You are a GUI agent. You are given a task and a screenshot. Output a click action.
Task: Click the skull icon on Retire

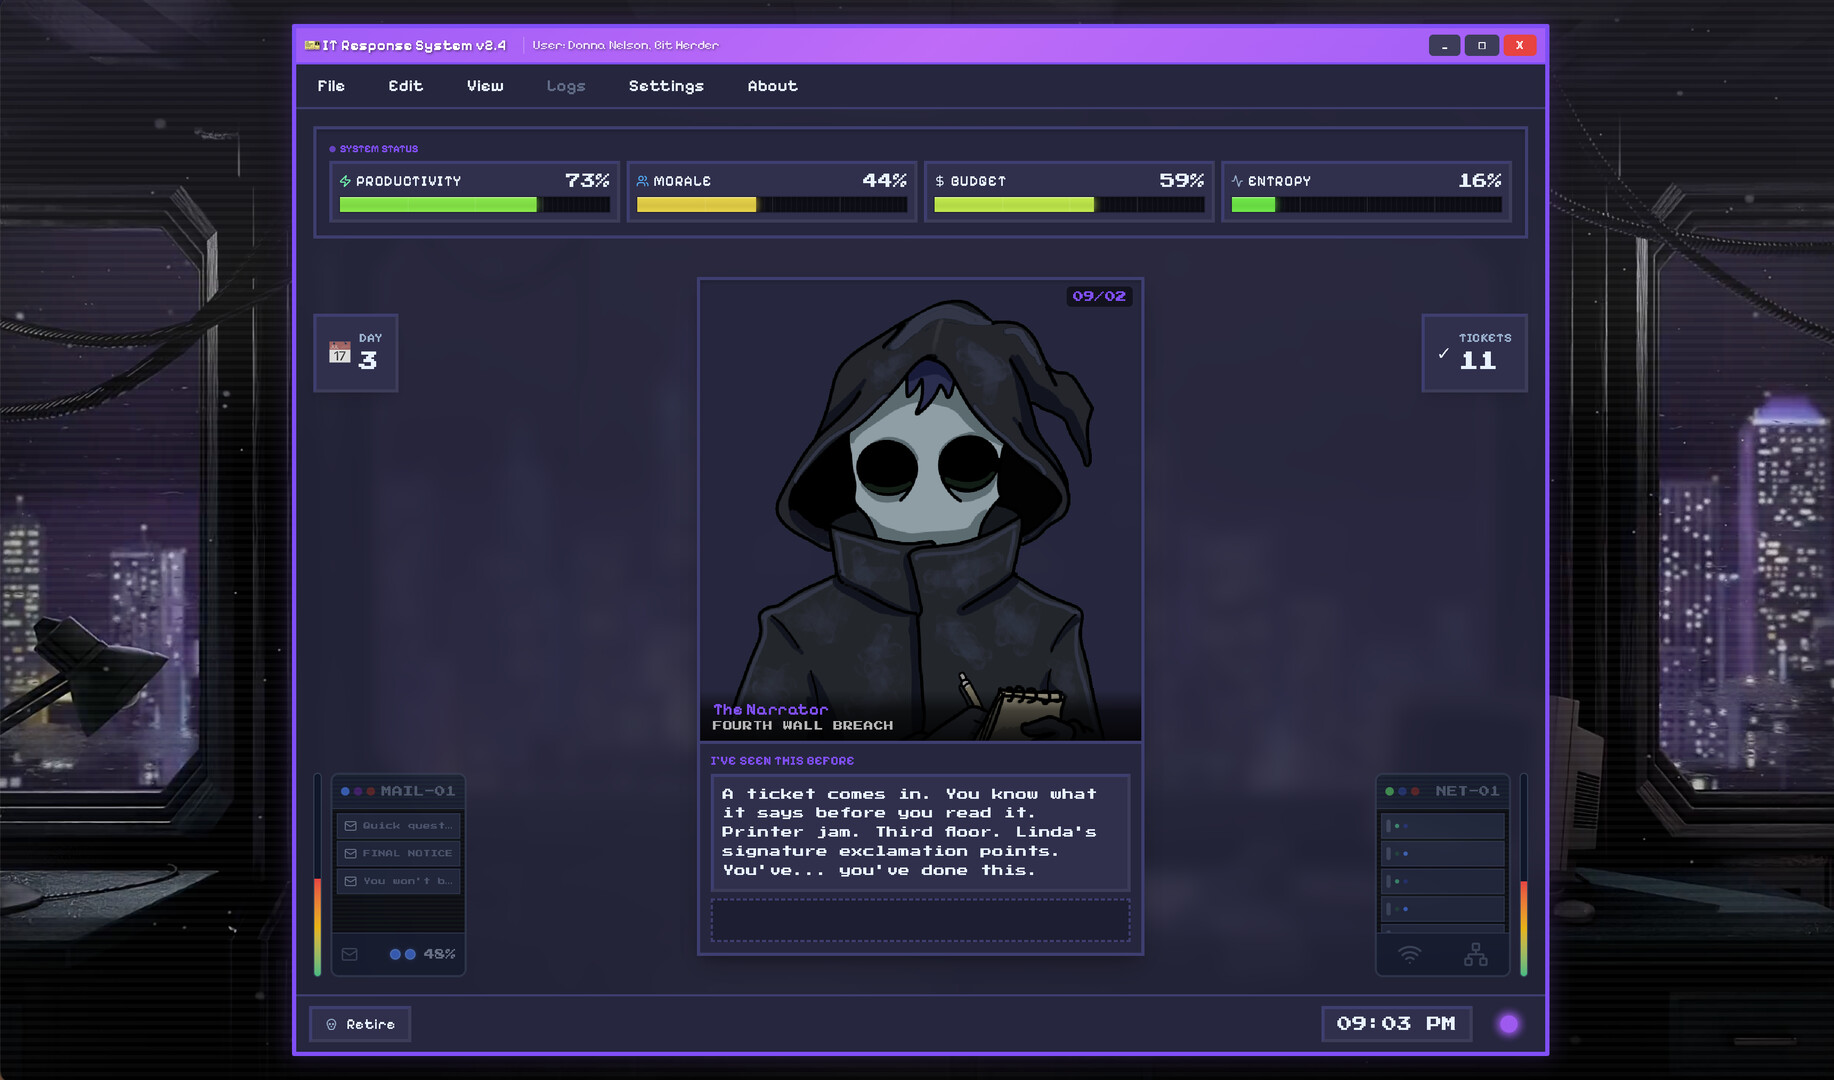(x=331, y=1025)
